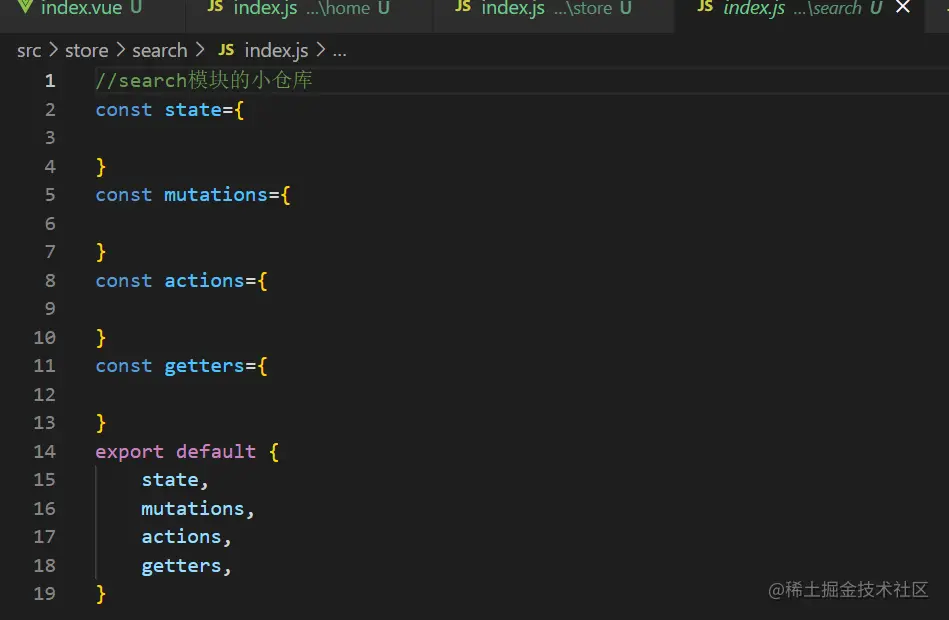Click line number 1 in gutter
The image size is (949, 620).
[50, 81]
